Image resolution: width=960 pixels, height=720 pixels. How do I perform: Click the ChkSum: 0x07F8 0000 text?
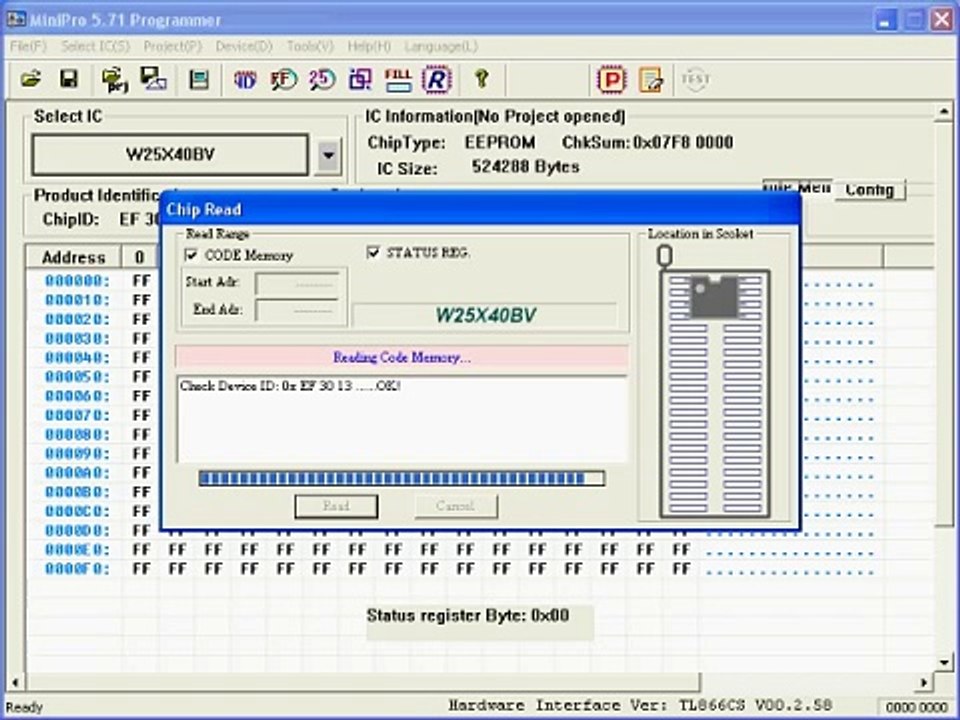pyautogui.click(x=647, y=143)
